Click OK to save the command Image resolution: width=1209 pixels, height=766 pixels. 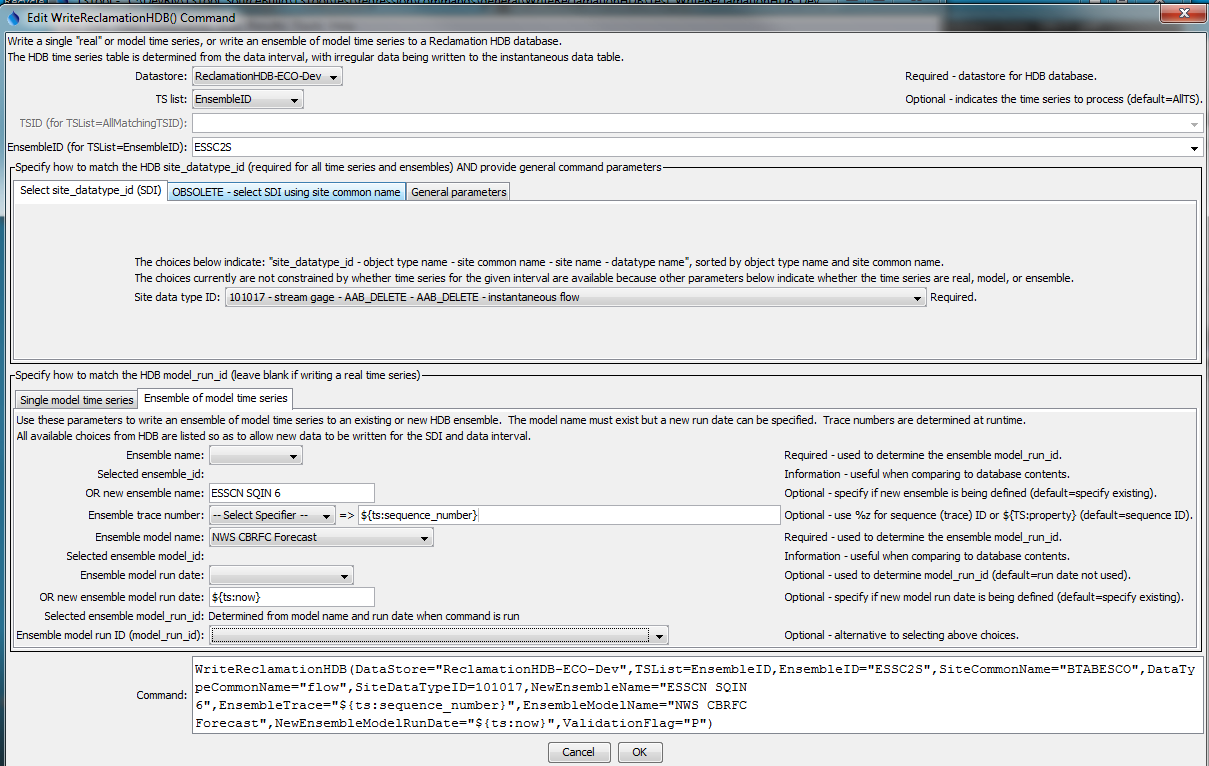(639, 751)
